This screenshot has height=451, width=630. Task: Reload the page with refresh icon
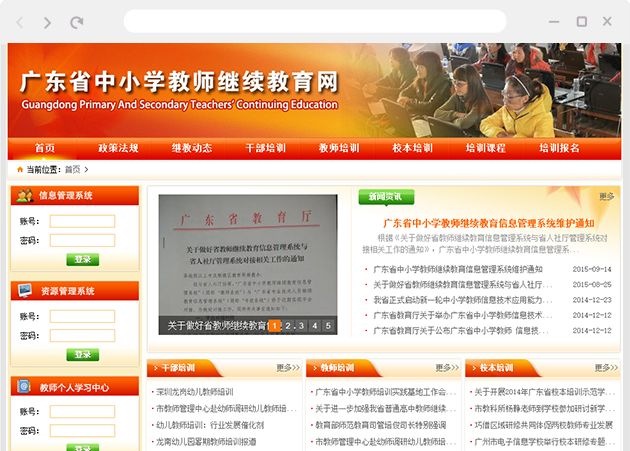[x=77, y=22]
